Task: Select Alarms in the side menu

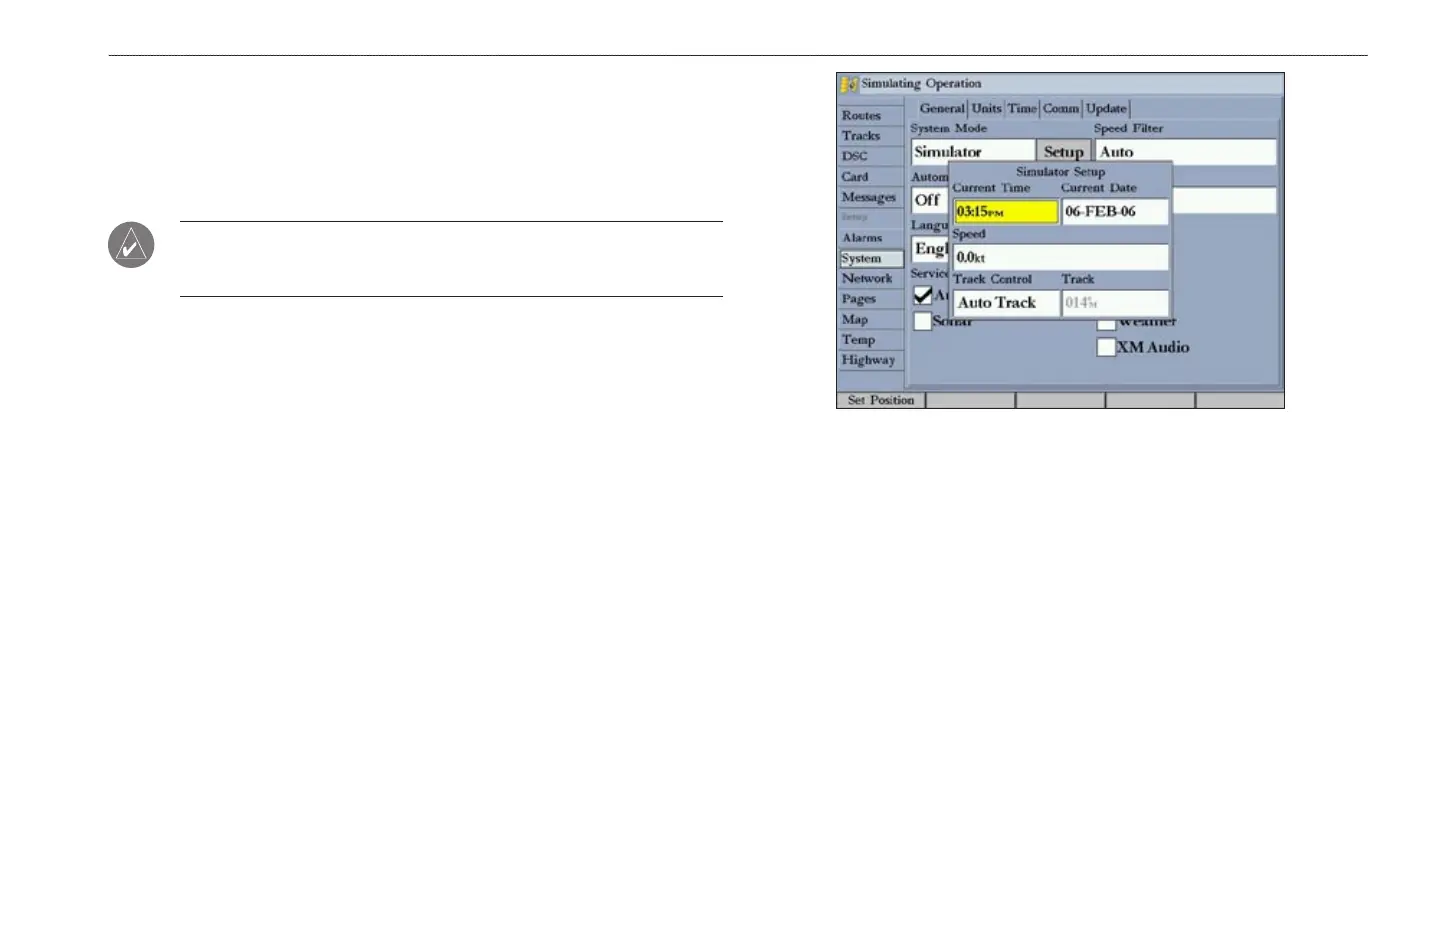Action: 871,238
